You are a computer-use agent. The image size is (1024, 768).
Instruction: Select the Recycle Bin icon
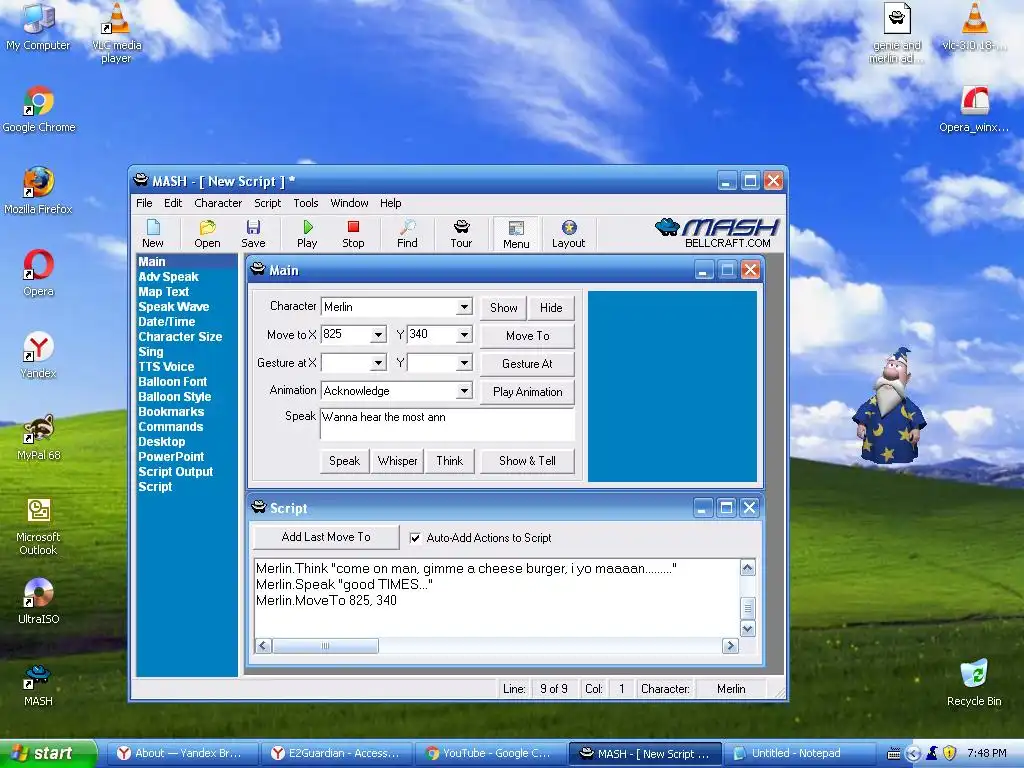pos(974,683)
